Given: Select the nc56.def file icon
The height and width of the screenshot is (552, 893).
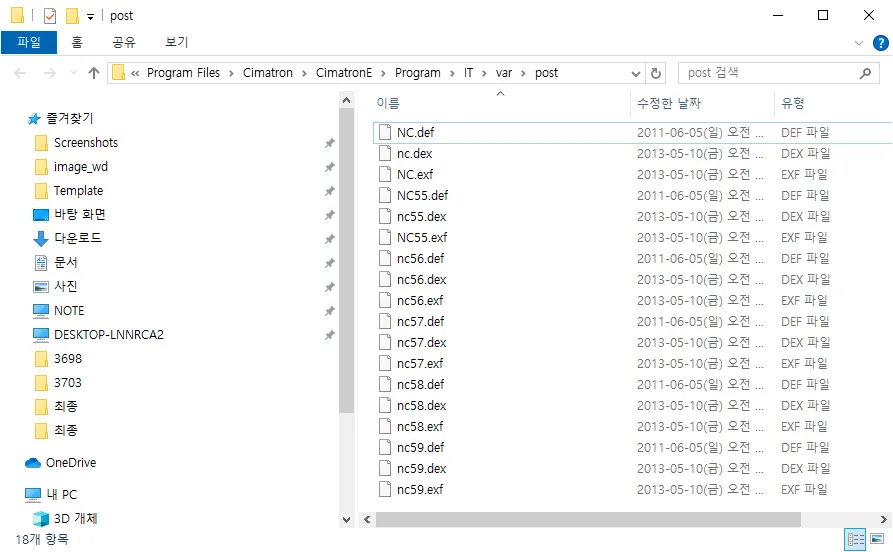Looking at the screenshot, I should (x=385, y=259).
